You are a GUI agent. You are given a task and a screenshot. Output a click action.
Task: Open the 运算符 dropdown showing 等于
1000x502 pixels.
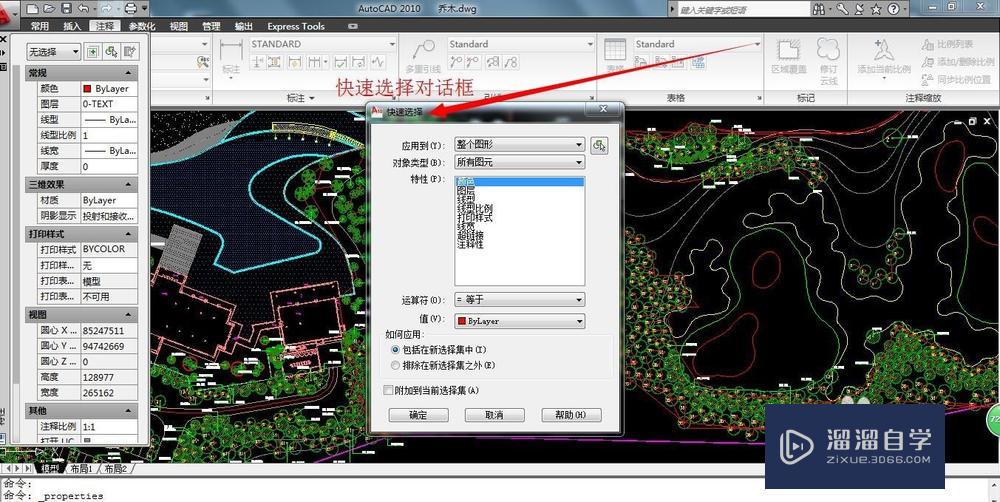(519, 299)
